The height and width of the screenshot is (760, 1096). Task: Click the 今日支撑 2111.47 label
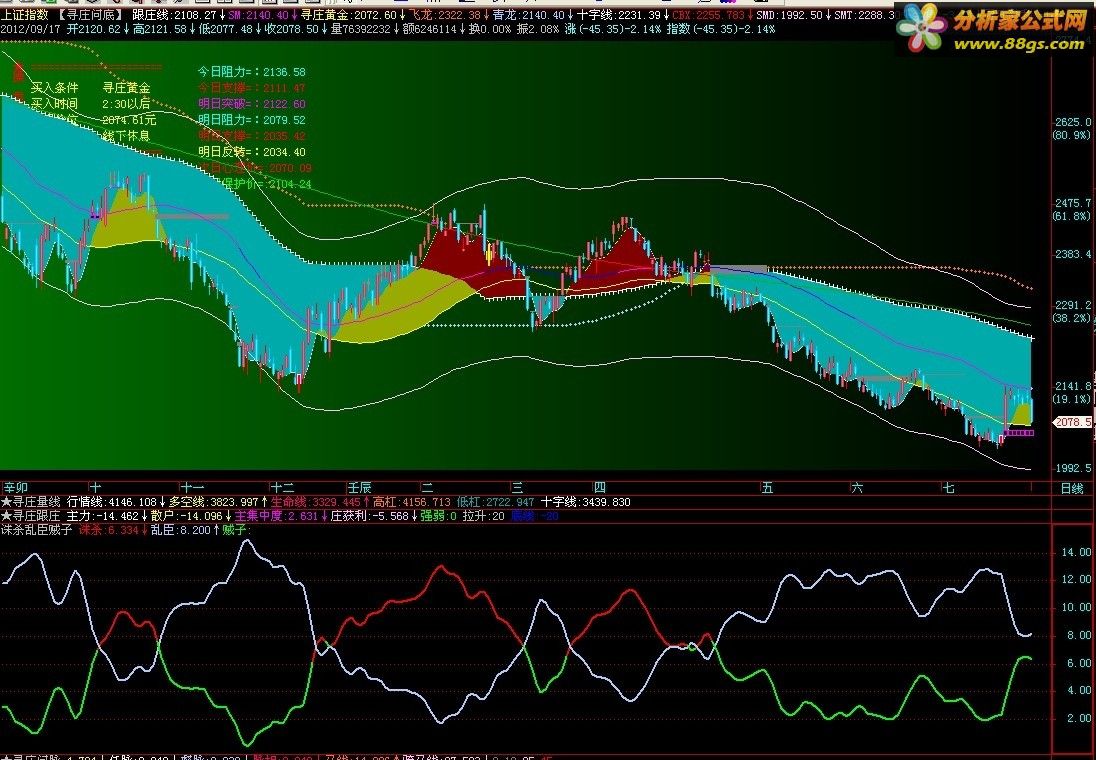point(252,87)
